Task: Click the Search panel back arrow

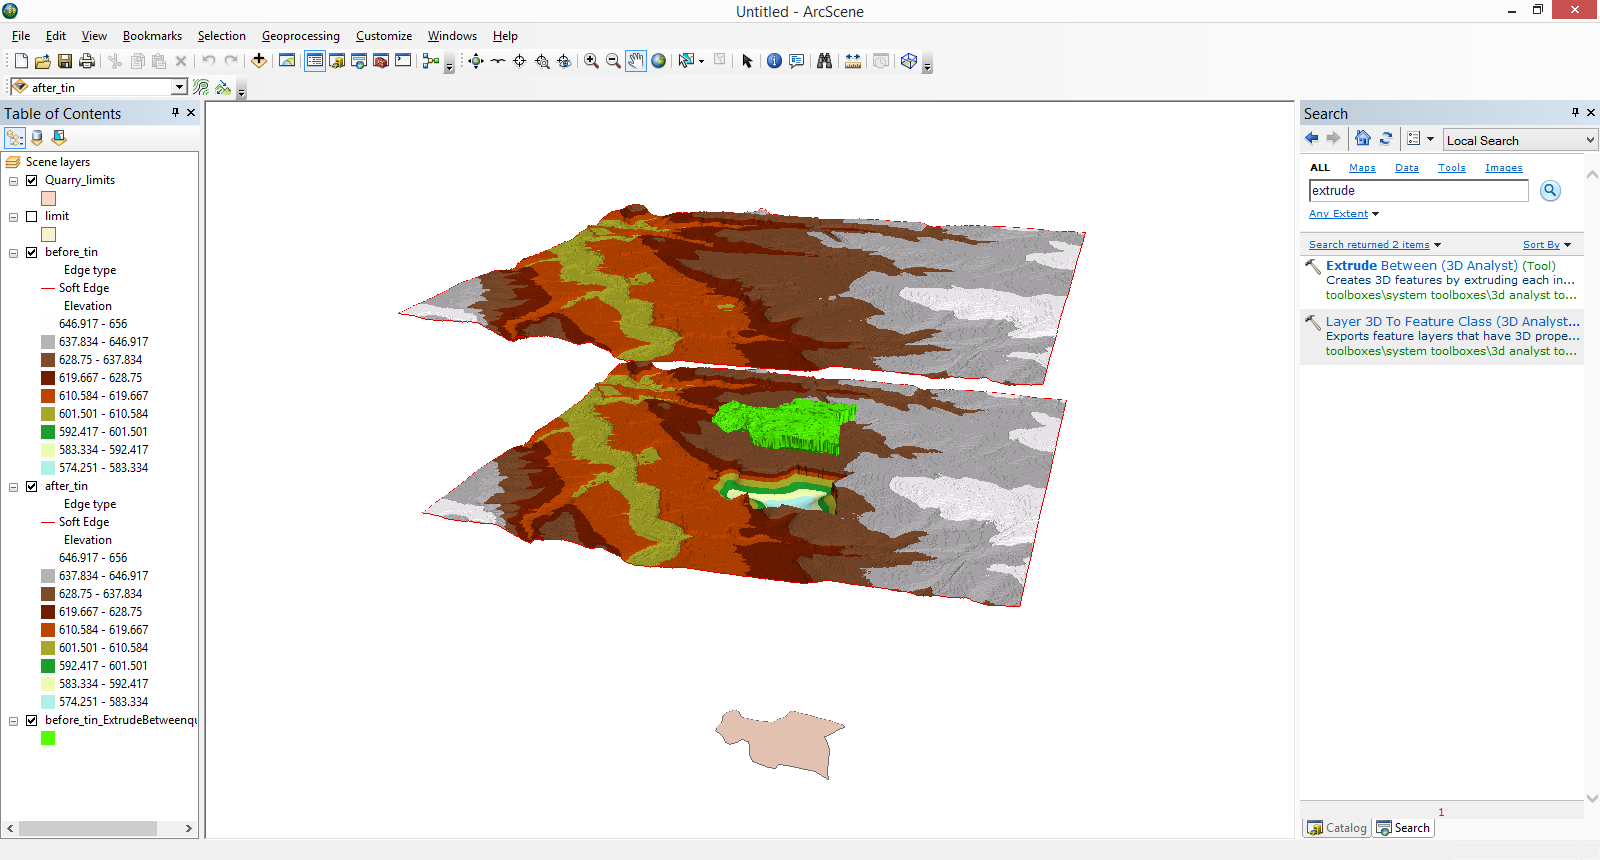Action: pyautogui.click(x=1312, y=139)
